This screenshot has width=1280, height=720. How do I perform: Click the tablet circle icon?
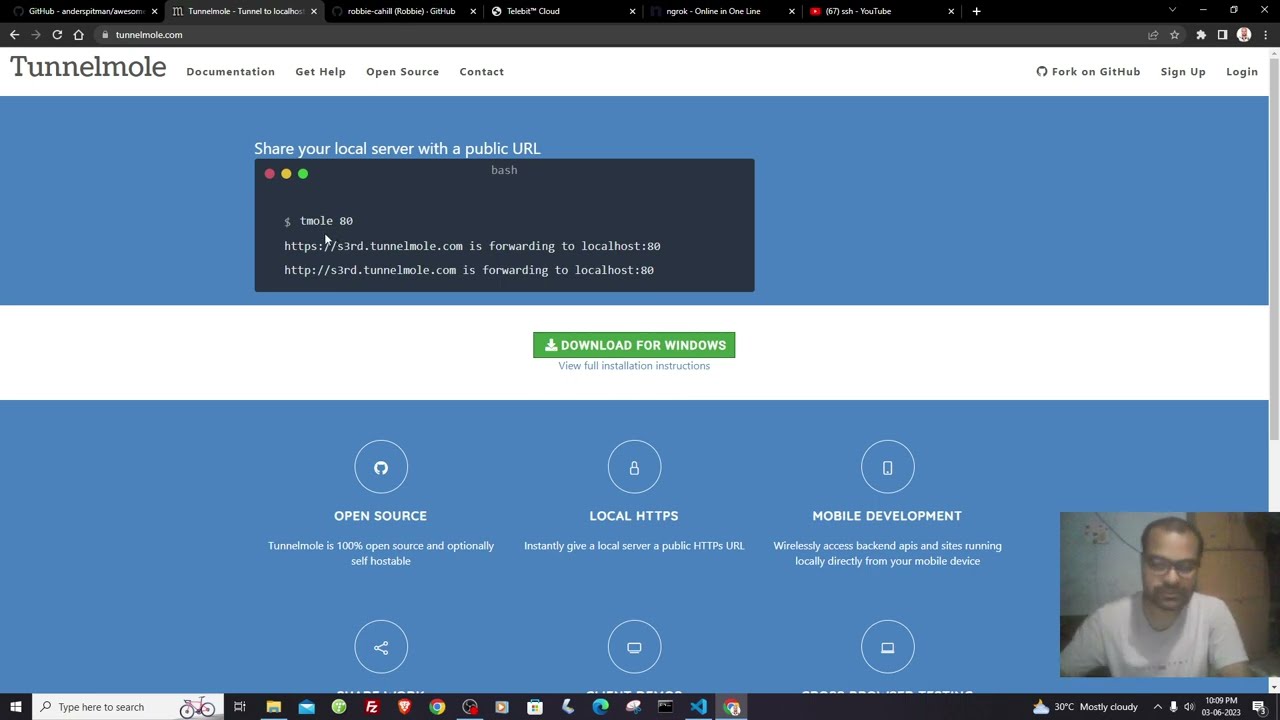click(634, 647)
